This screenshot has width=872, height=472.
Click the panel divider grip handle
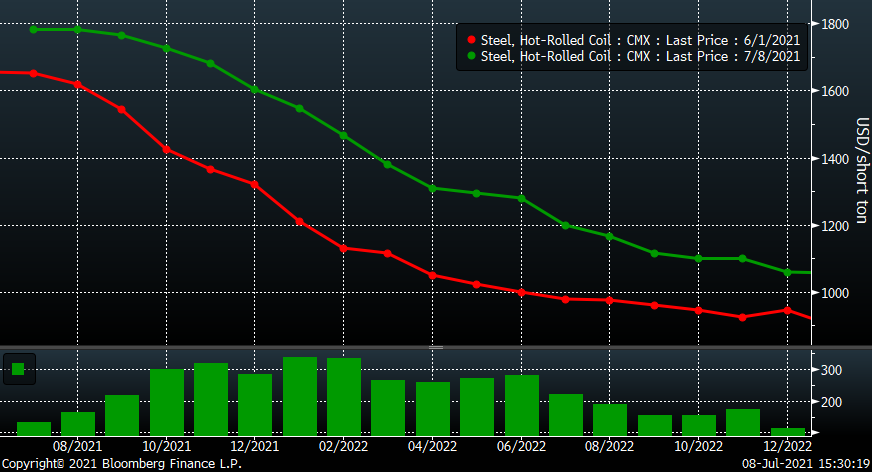pyautogui.click(x=436, y=347)
